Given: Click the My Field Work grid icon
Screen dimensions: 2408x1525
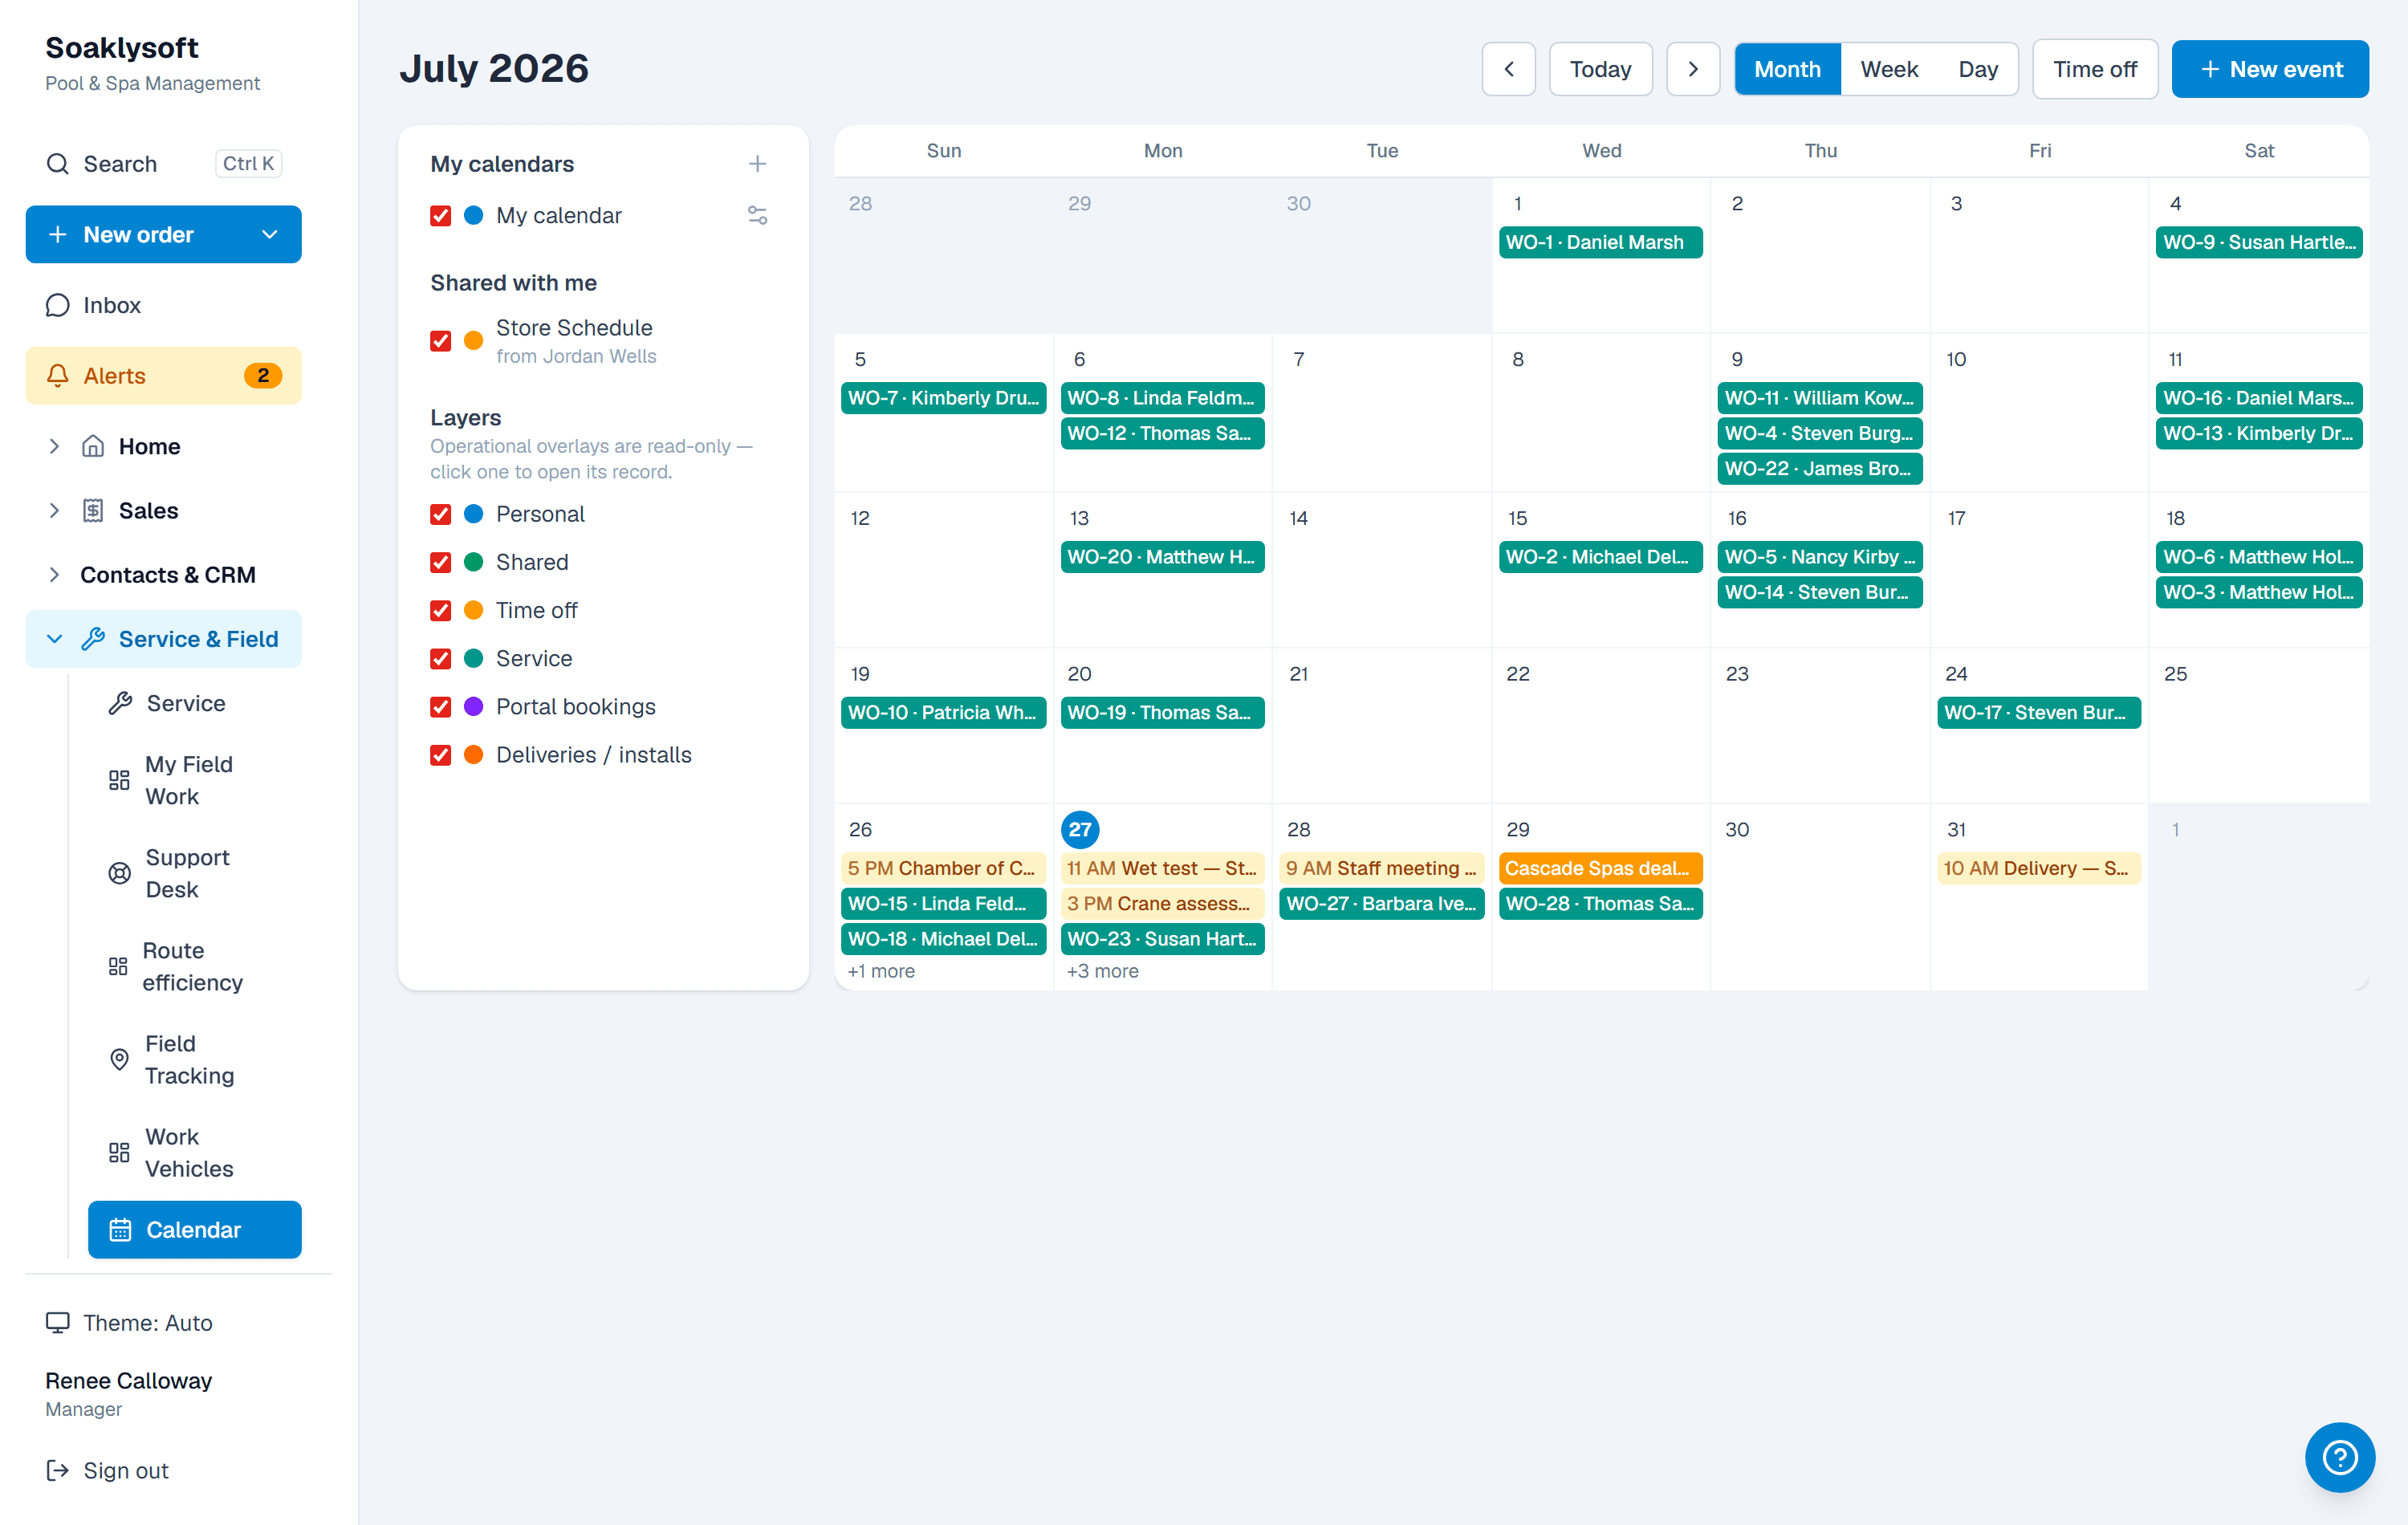Looking at the screenshot, I should tap(119, 781).
